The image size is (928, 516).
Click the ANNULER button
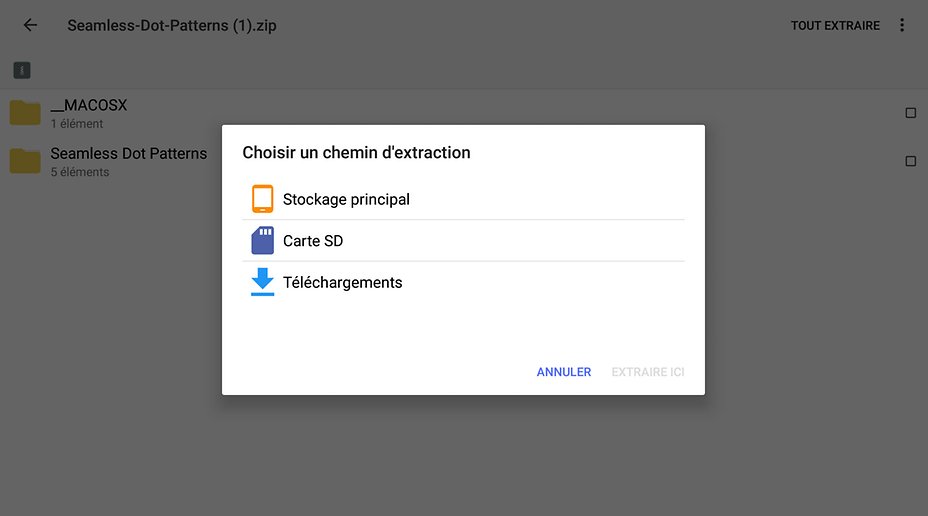coord(563,372)
